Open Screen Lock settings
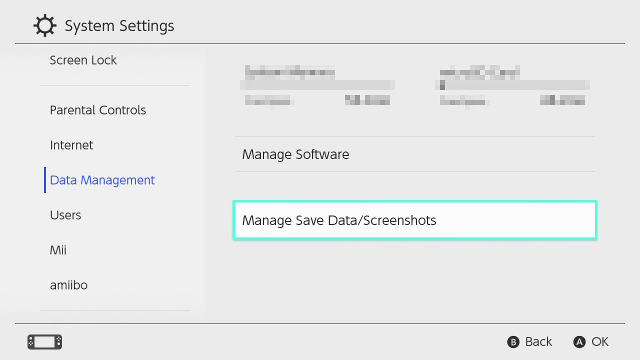Screen dimensions: 640x360 pos(83,60)
